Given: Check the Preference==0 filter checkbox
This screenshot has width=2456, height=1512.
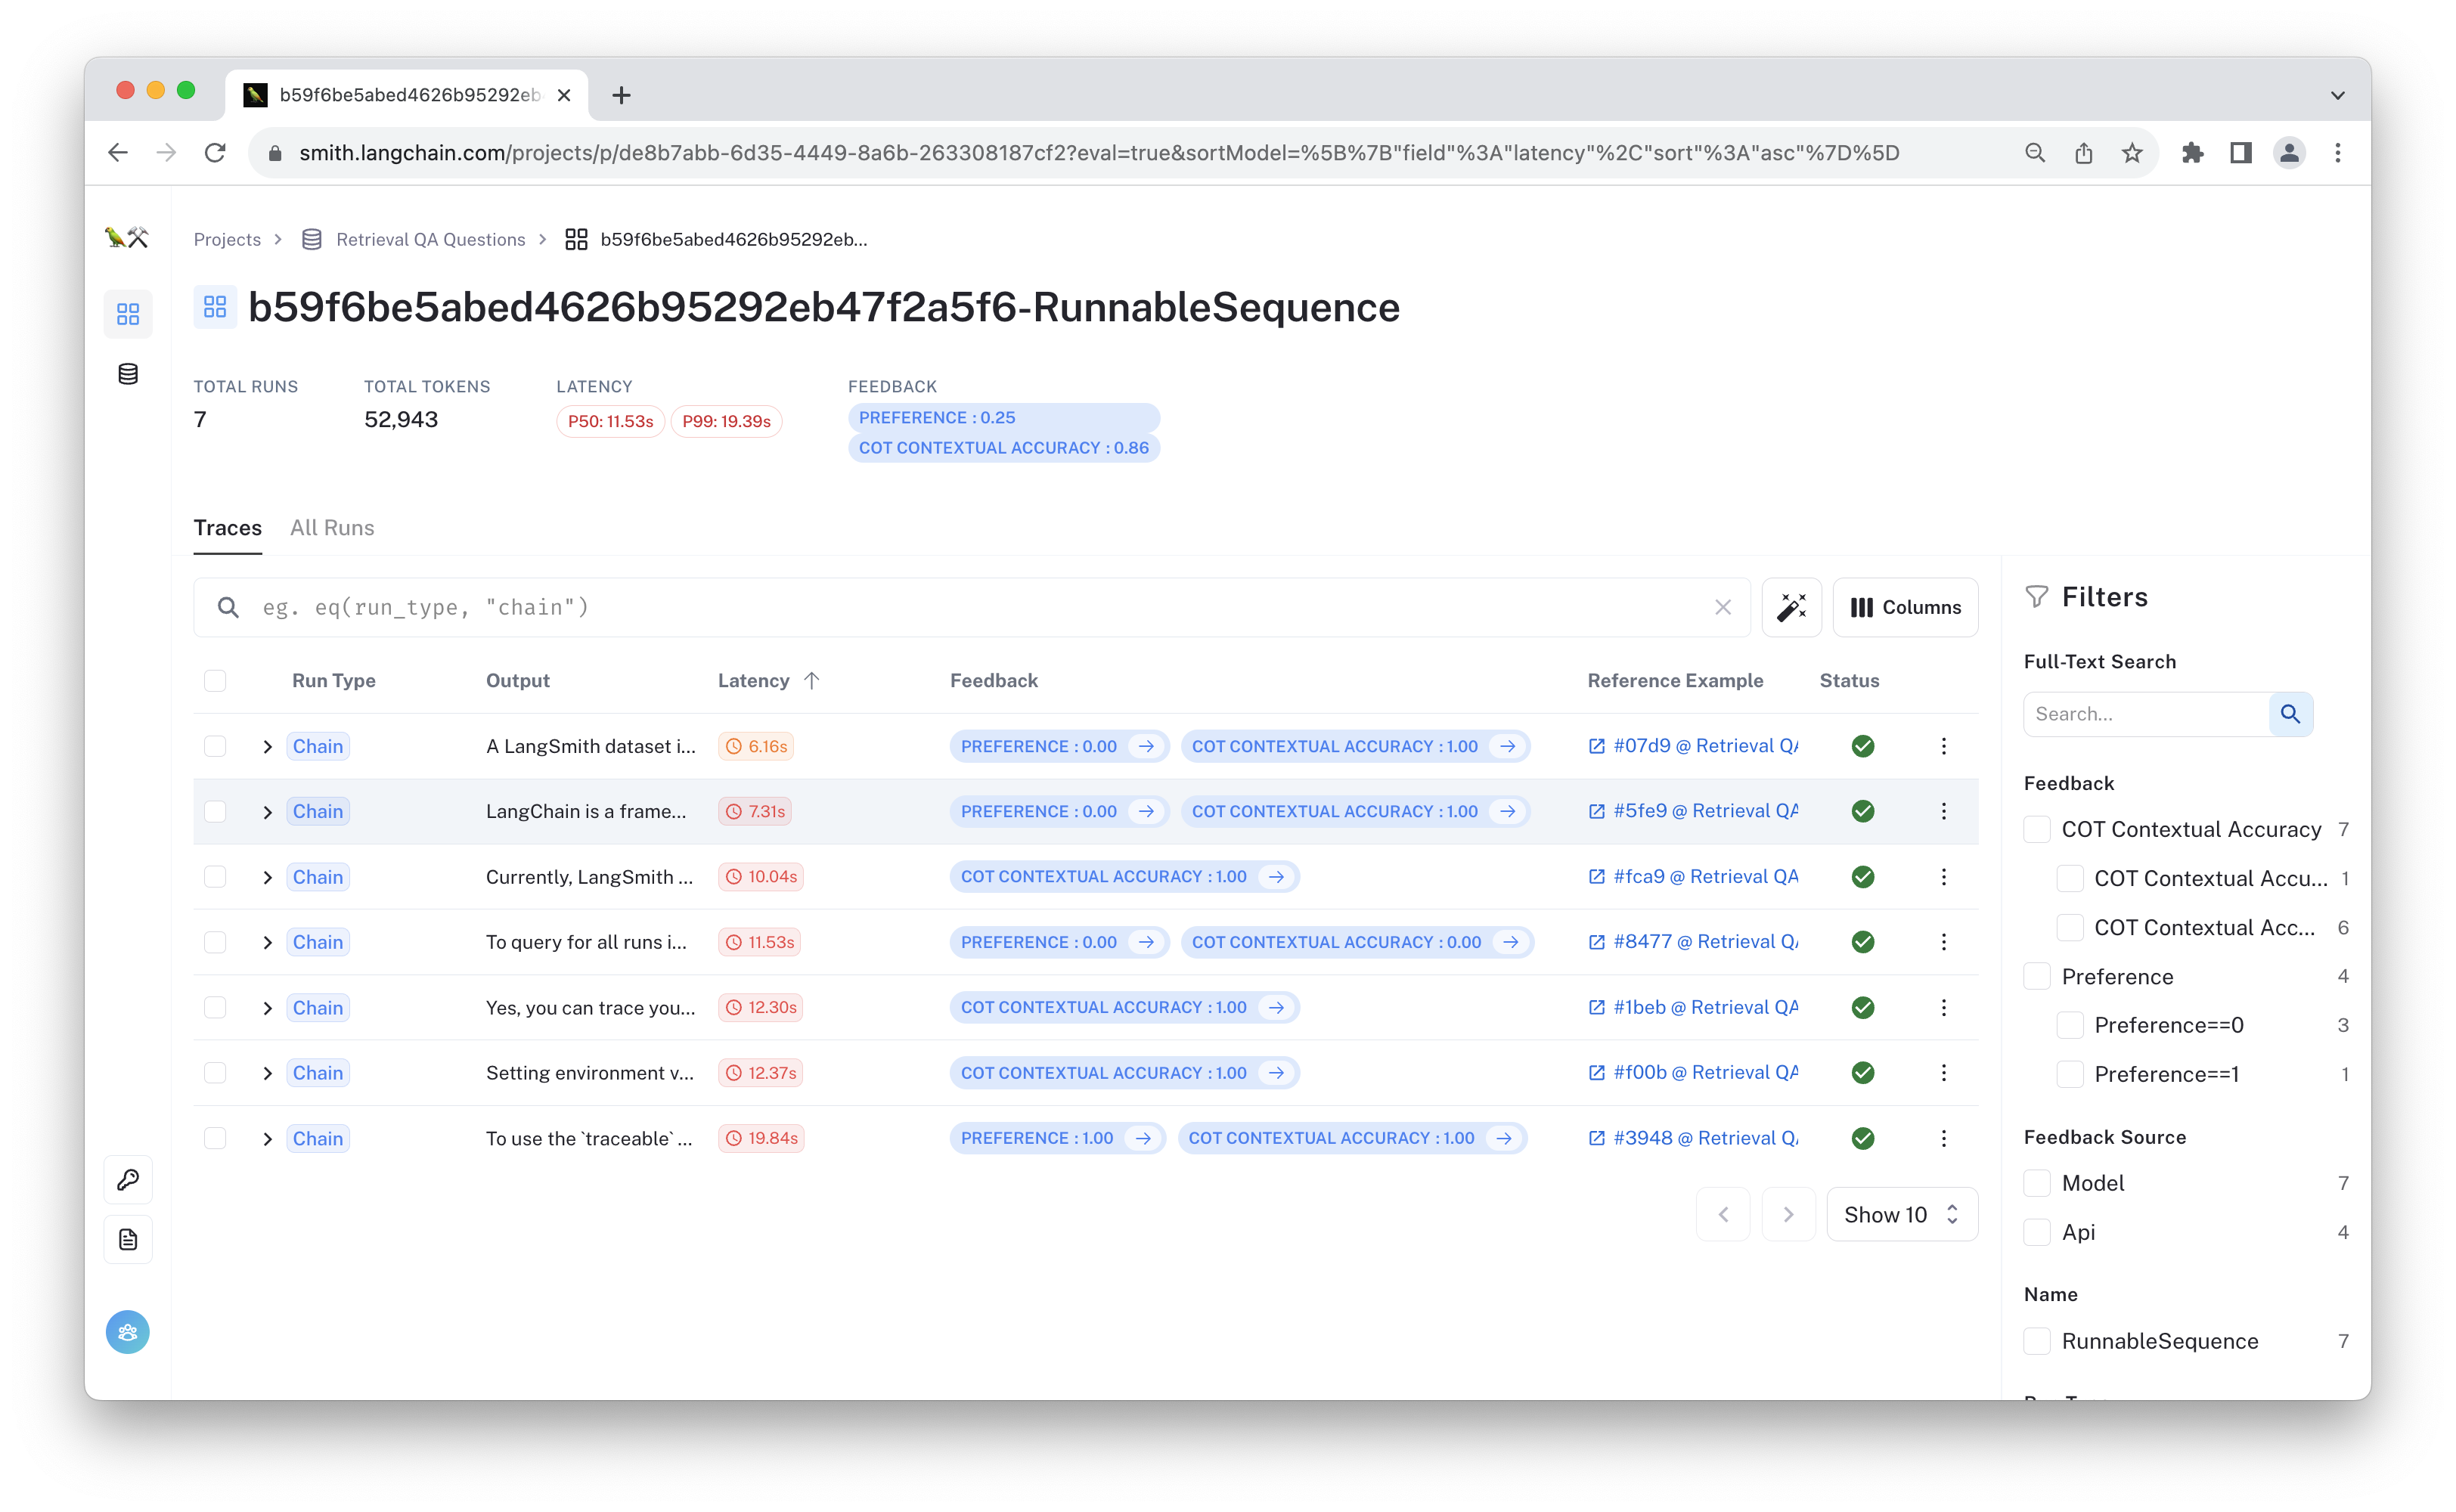Looking at the screenshot, I should 2069,1025.
